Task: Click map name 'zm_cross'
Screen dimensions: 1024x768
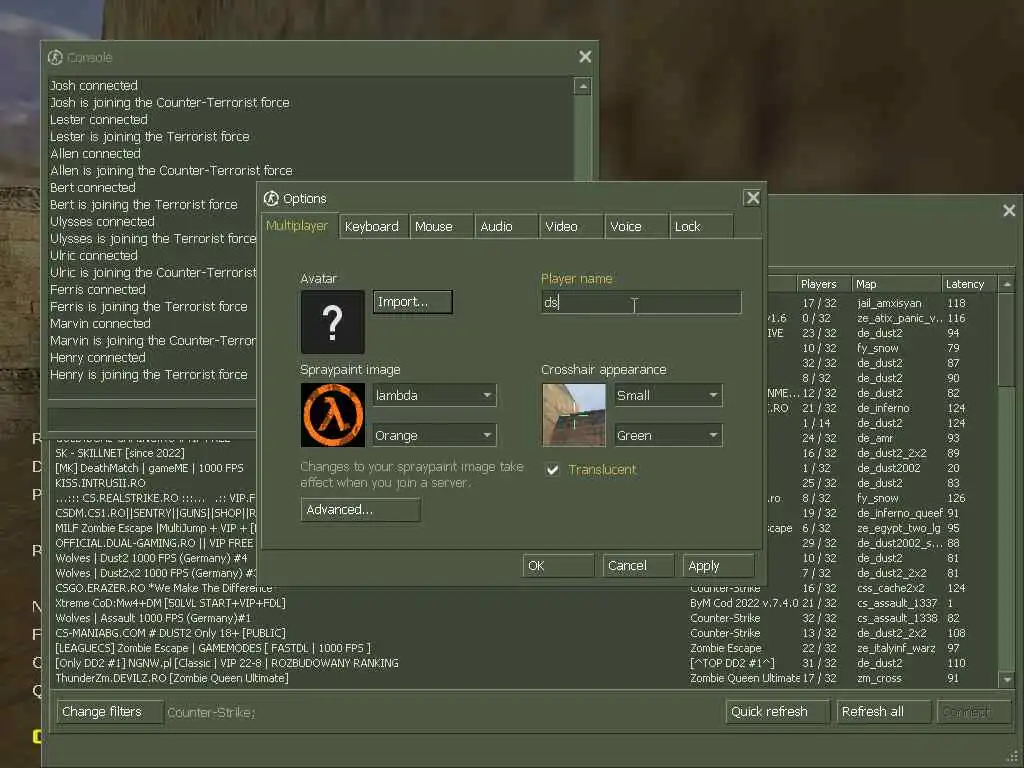Action: point(879,679)
